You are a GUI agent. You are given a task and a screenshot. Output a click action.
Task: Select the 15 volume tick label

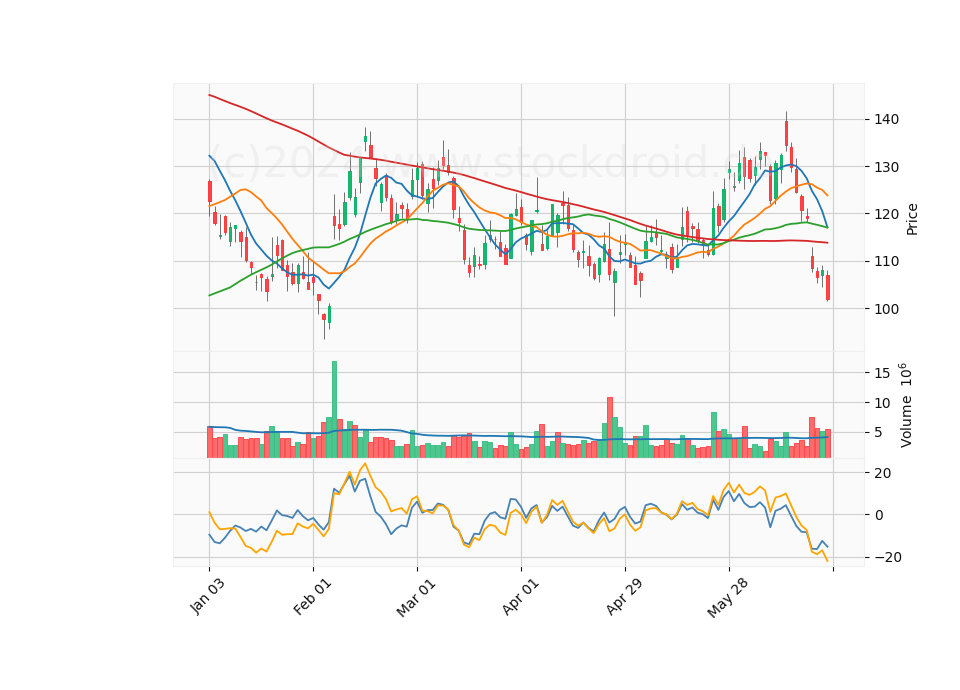pyautogui.click(x=882, y=373)
